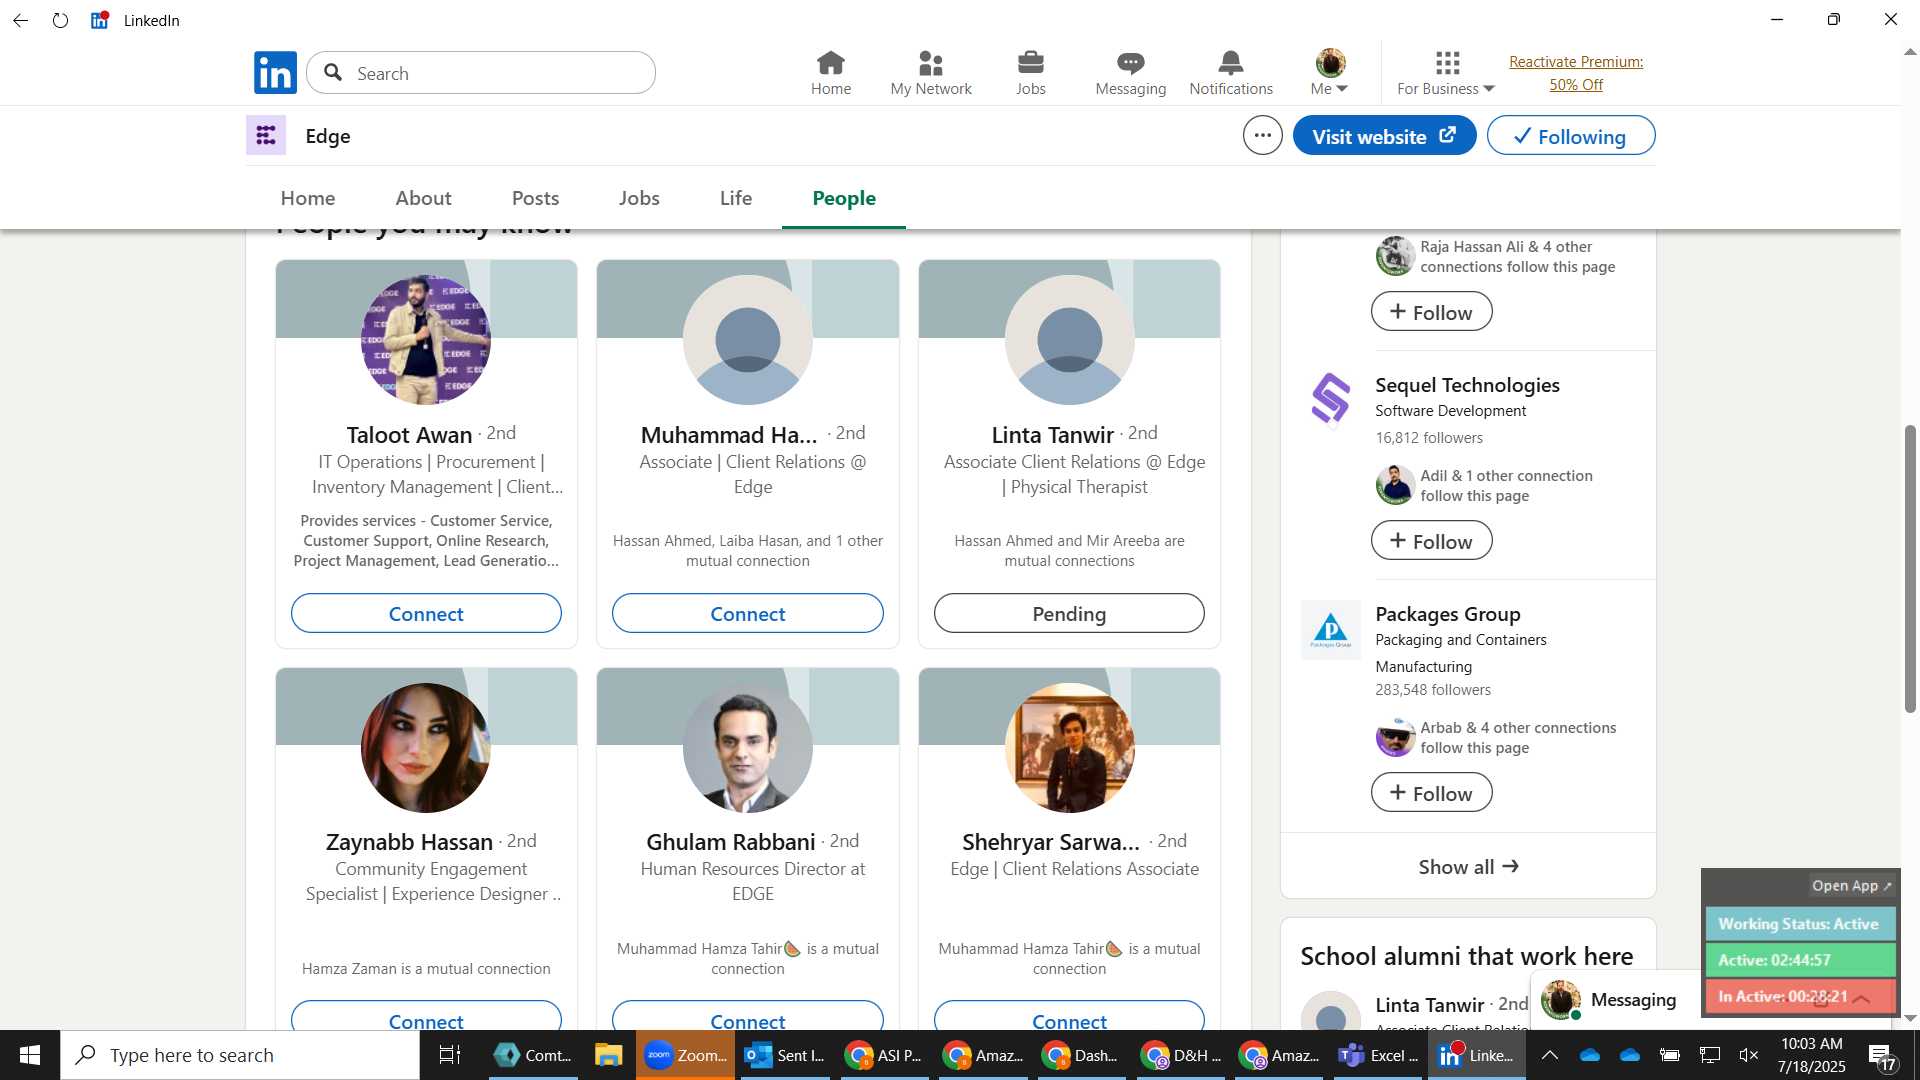Open Zaynabb Hassan's profile photo

426,748
